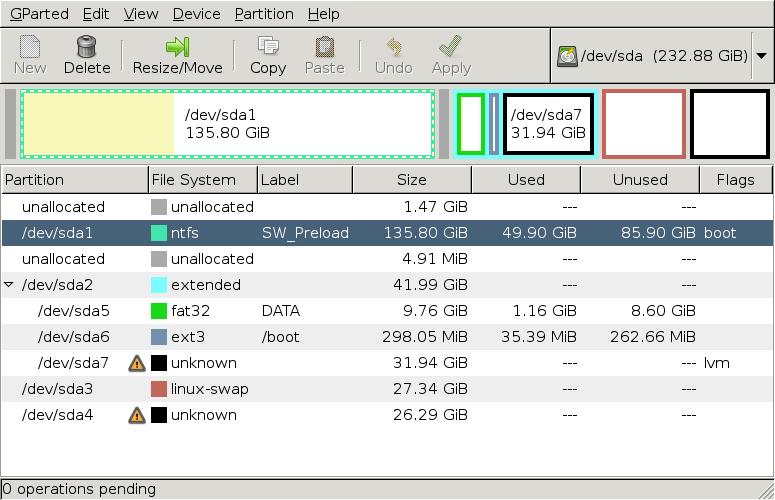Click the SW_Preload label cell

click(305, 233)
